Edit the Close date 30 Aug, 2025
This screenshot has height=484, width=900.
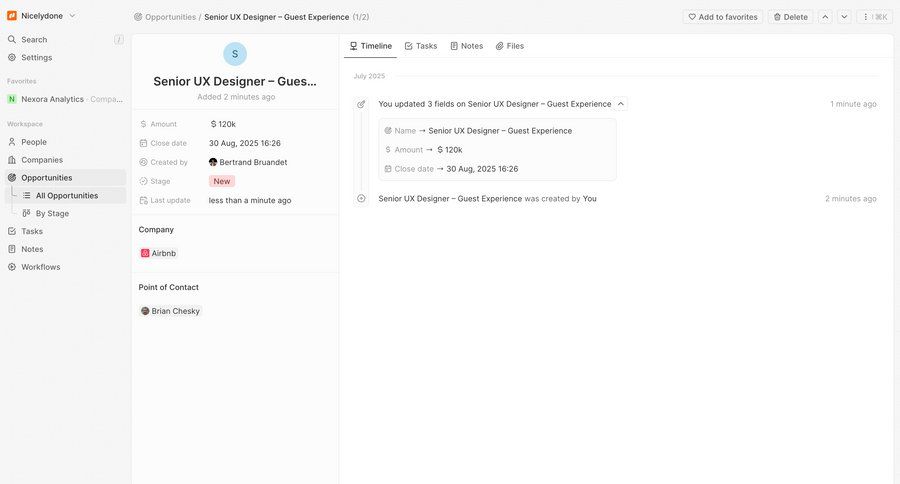tap(245, 143)
